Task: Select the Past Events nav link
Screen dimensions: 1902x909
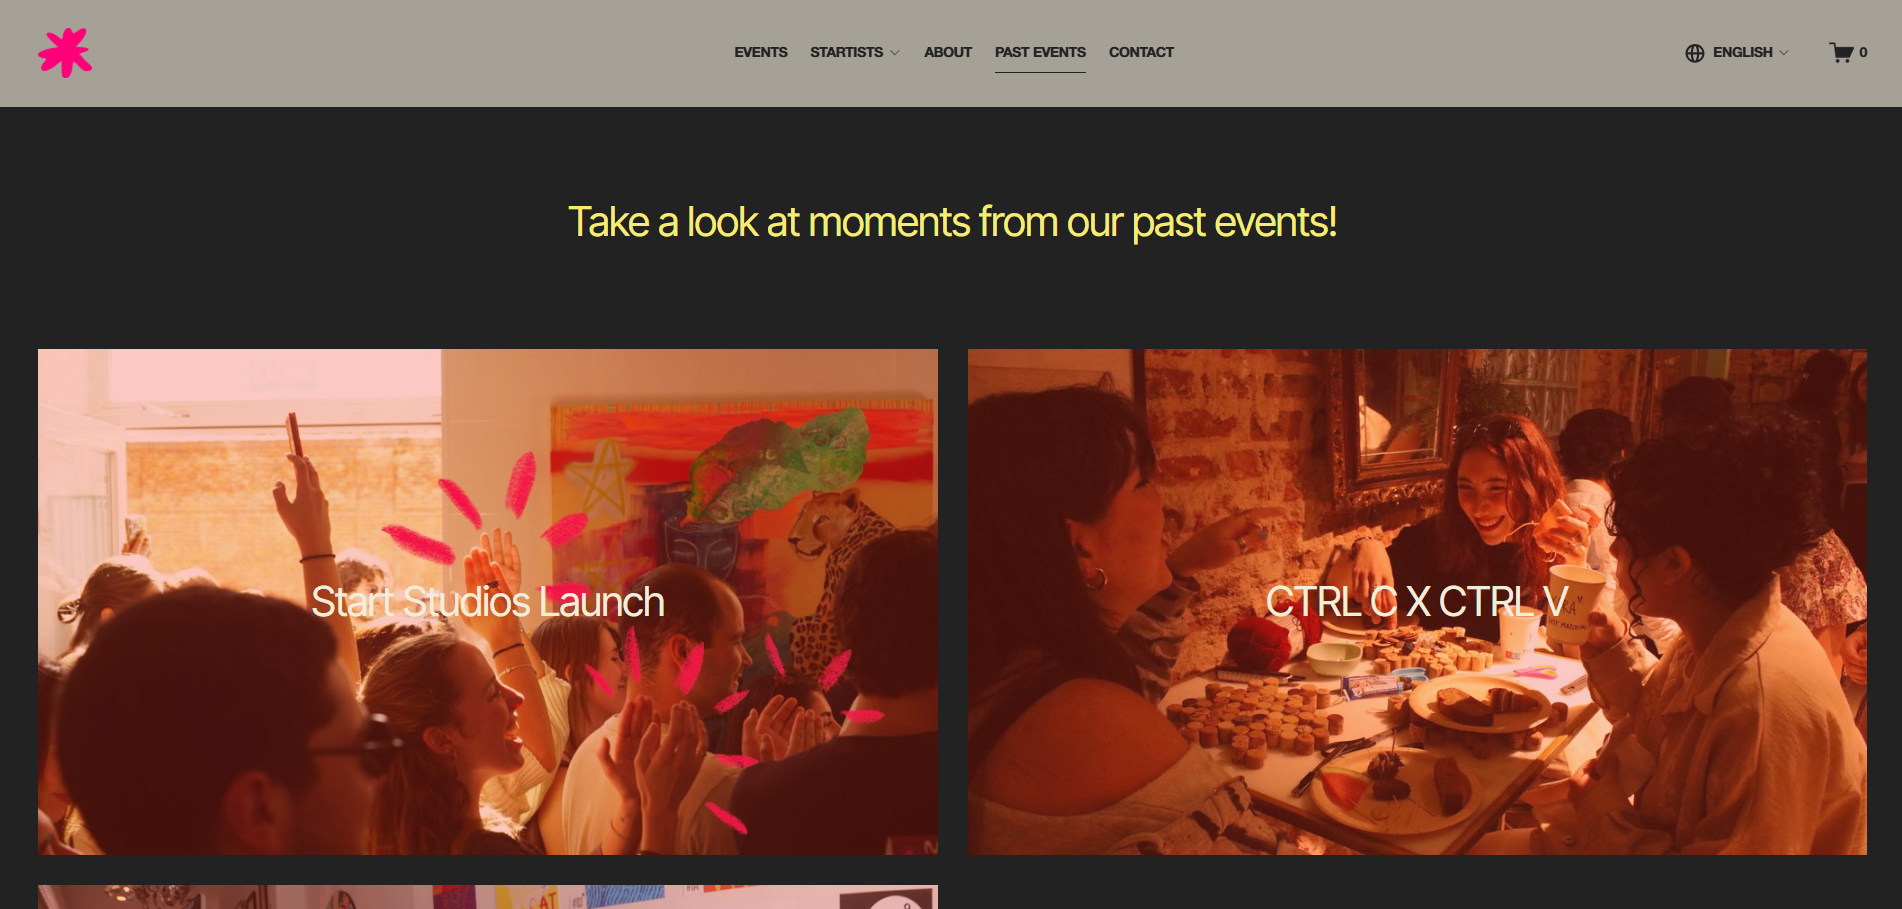Action: pos(1040,52)
